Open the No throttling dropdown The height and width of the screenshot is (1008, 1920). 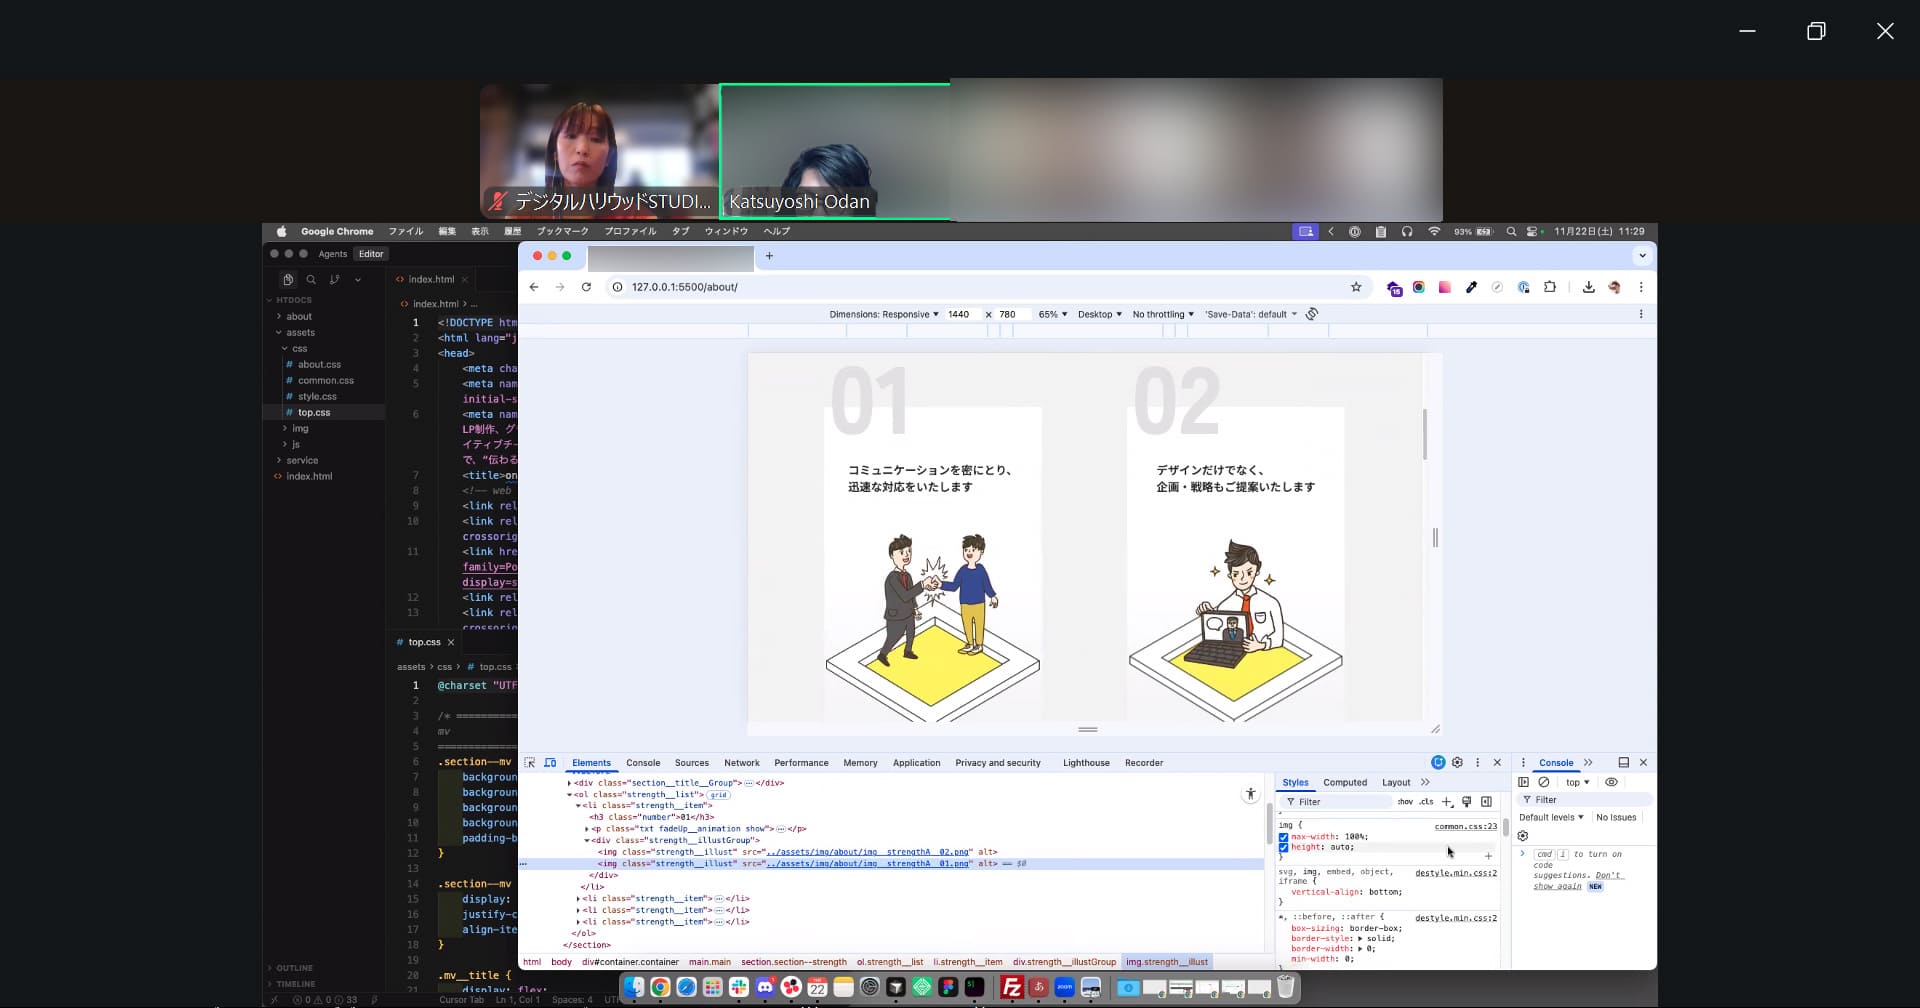(1163, 314)
